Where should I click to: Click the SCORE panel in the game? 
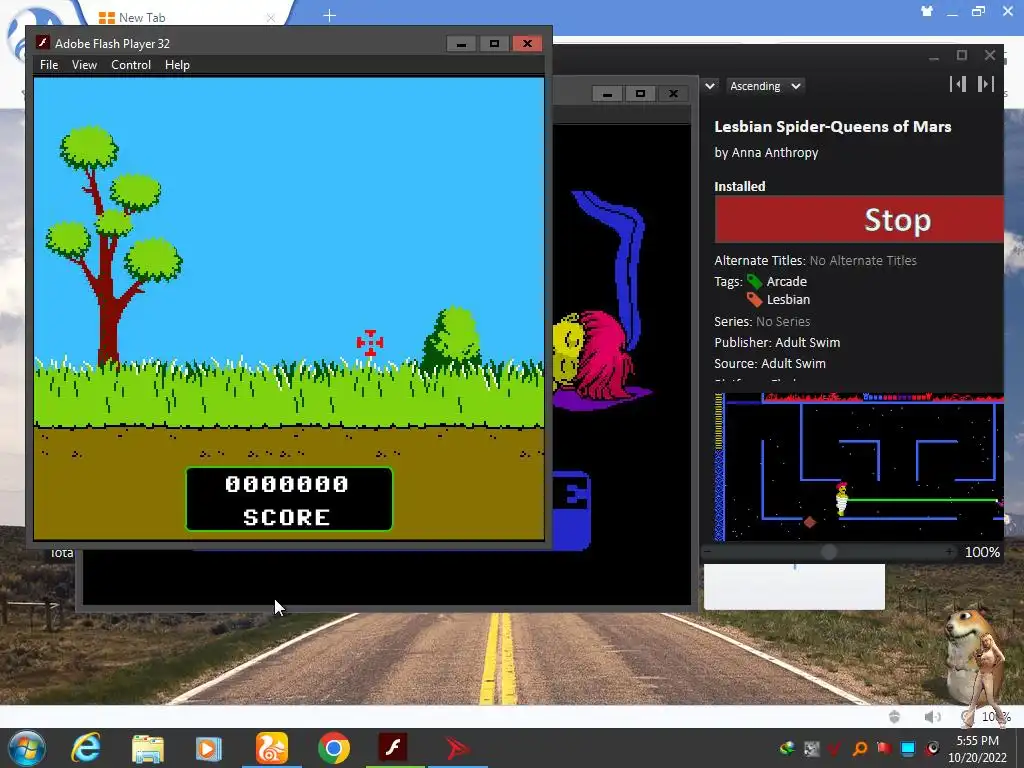tap(289, 500)
